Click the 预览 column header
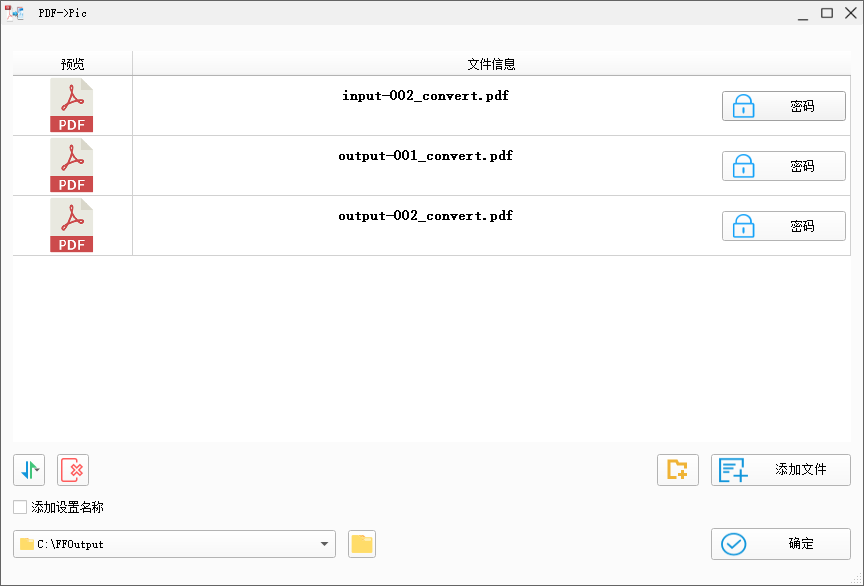Viewport: 864px width, 586px height. (69, 62)
